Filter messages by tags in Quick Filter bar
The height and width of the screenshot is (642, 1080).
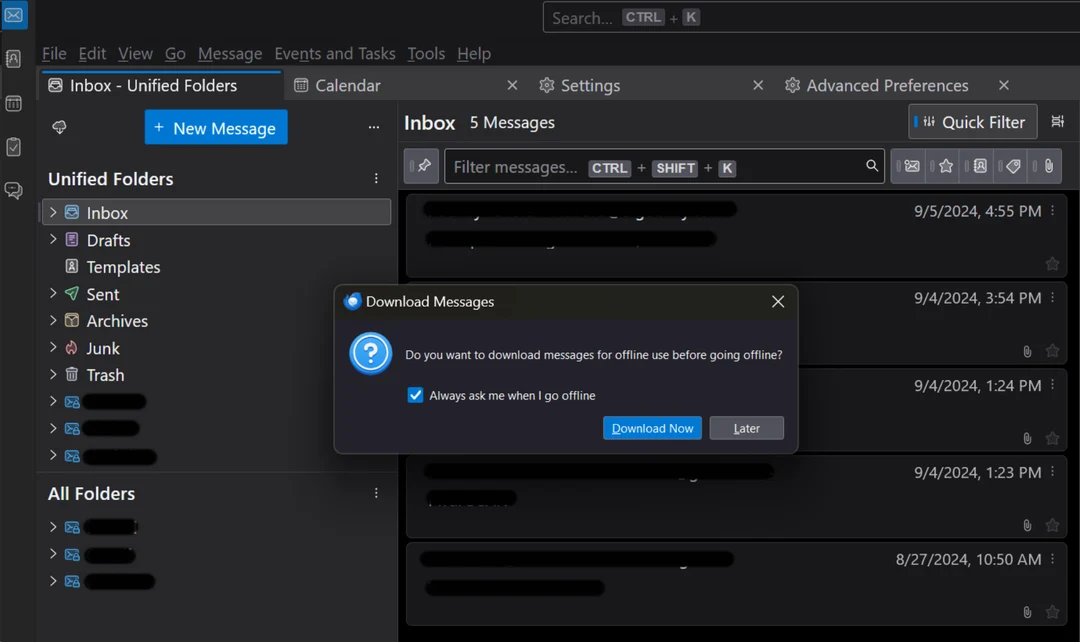coord(1012,166)
